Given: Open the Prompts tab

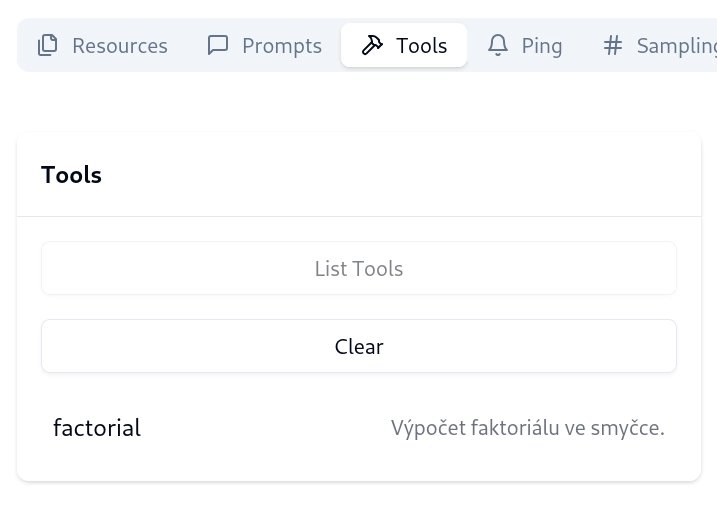Looking at the screenshot, I should pyautogui.click(x=282, y=46).
